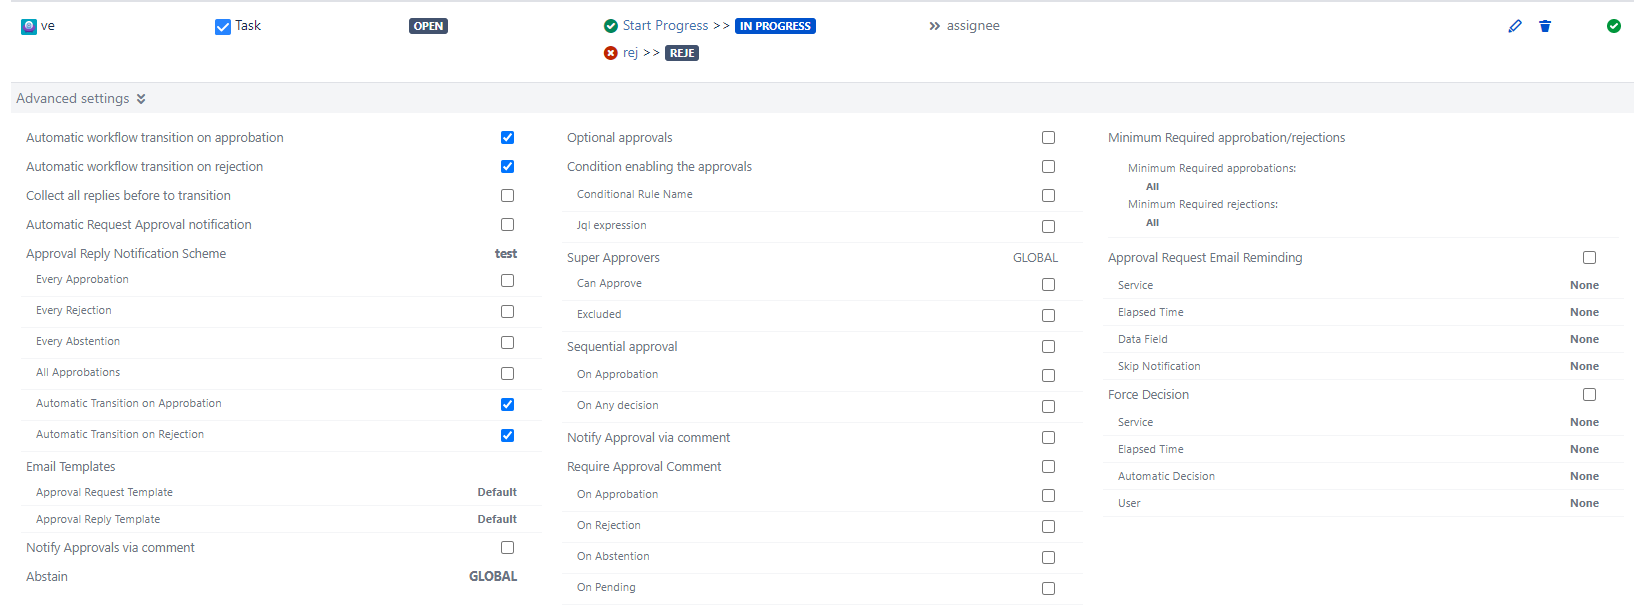The width and height of the screenshot is (1646, 610).
Task: Click the blue Task type icon
Action: 223,27
